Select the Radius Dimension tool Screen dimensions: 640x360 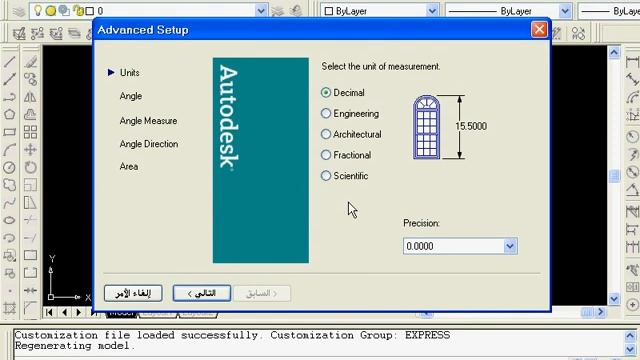pos(632,136)
